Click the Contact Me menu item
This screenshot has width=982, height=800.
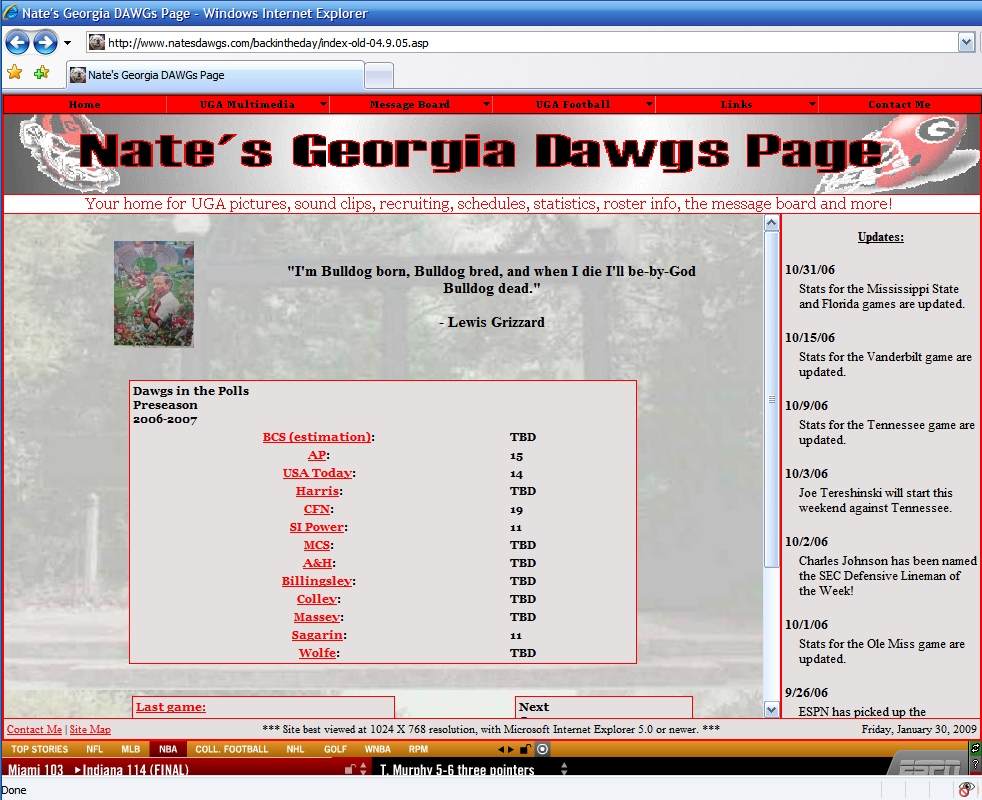pyautogui.click(x=899, y=105)
